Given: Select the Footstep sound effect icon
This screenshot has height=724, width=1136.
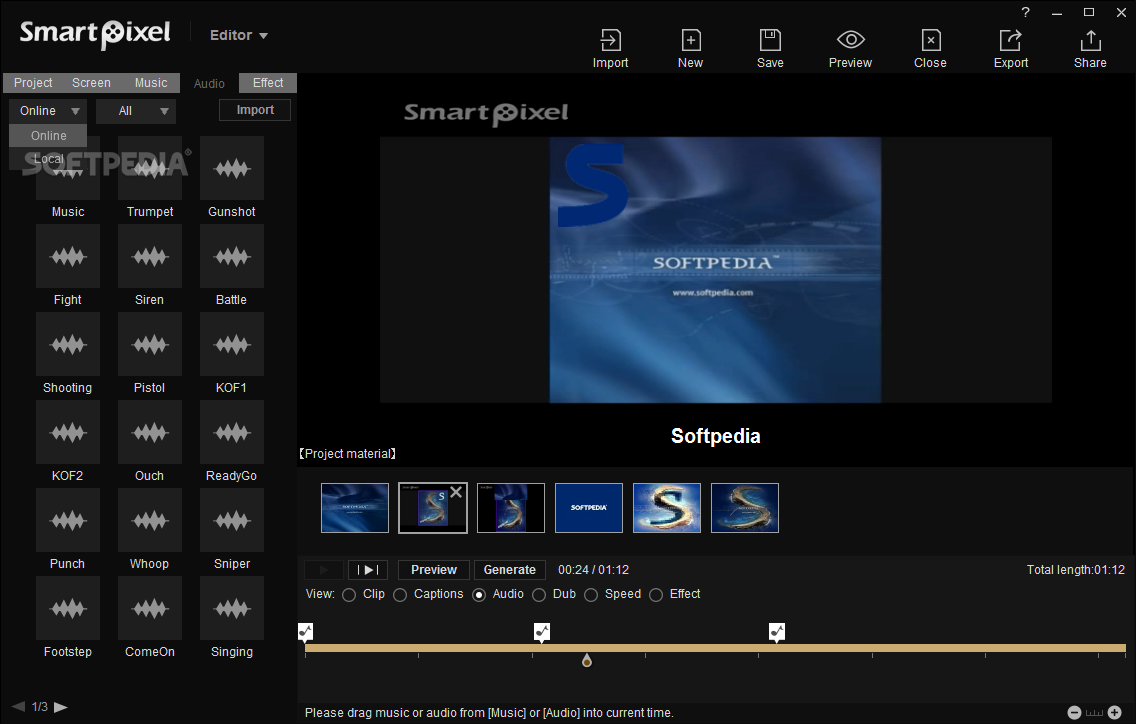Looking at the screenshot, I should point(68,608).
